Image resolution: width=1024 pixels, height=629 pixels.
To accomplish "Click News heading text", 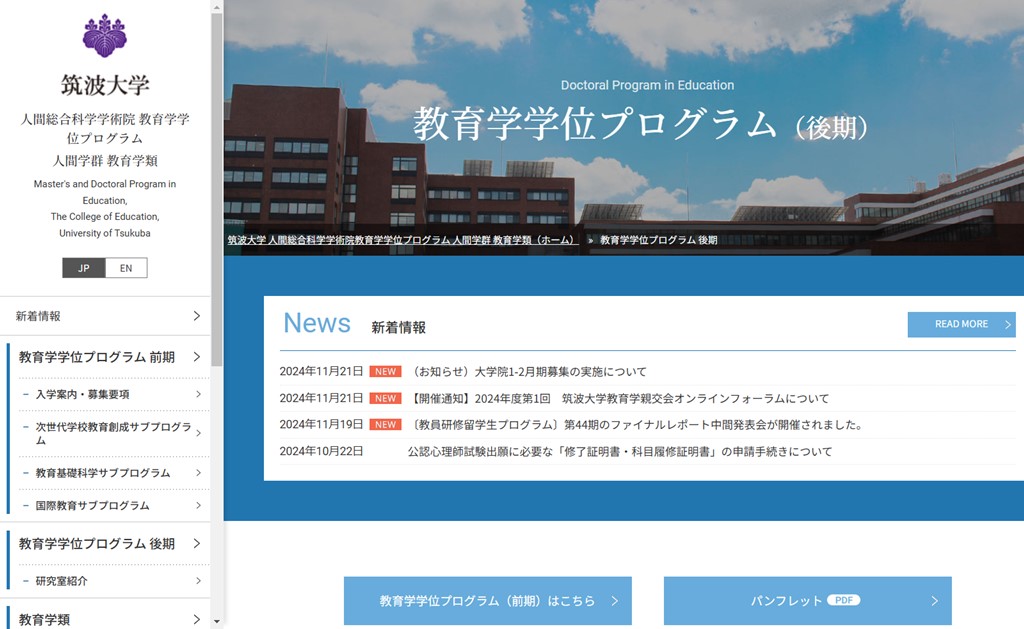I will click(x=317, y=323).
